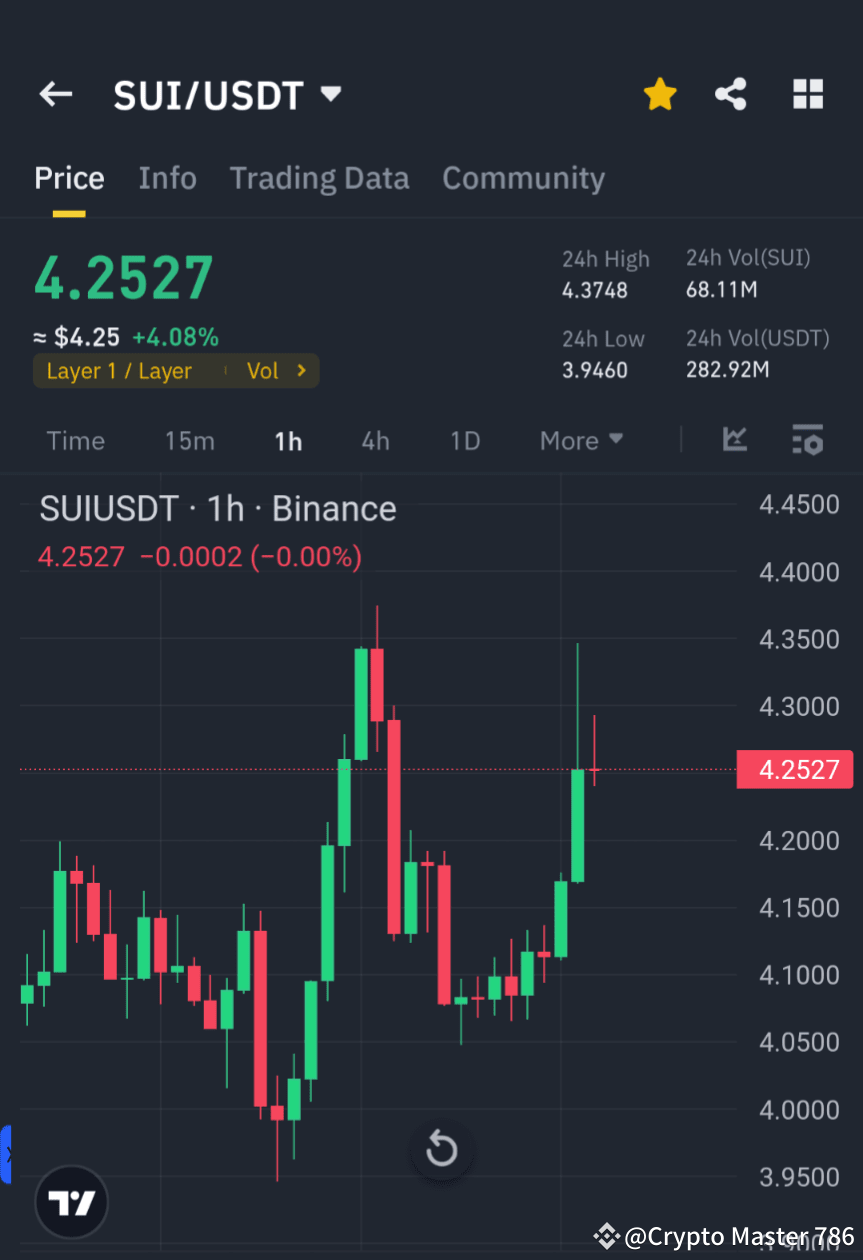Open chart display settings icon beside indicators

pyautogui.click(x=807, y=440)
